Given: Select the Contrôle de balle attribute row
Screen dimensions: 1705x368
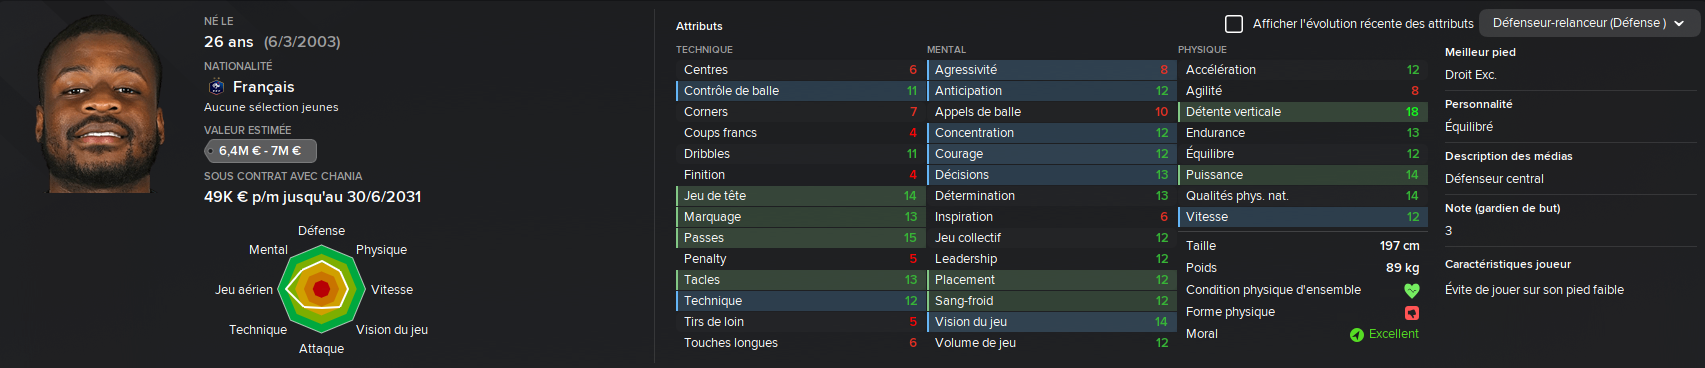Looking at the screenshot, I should tap(799, 91).
